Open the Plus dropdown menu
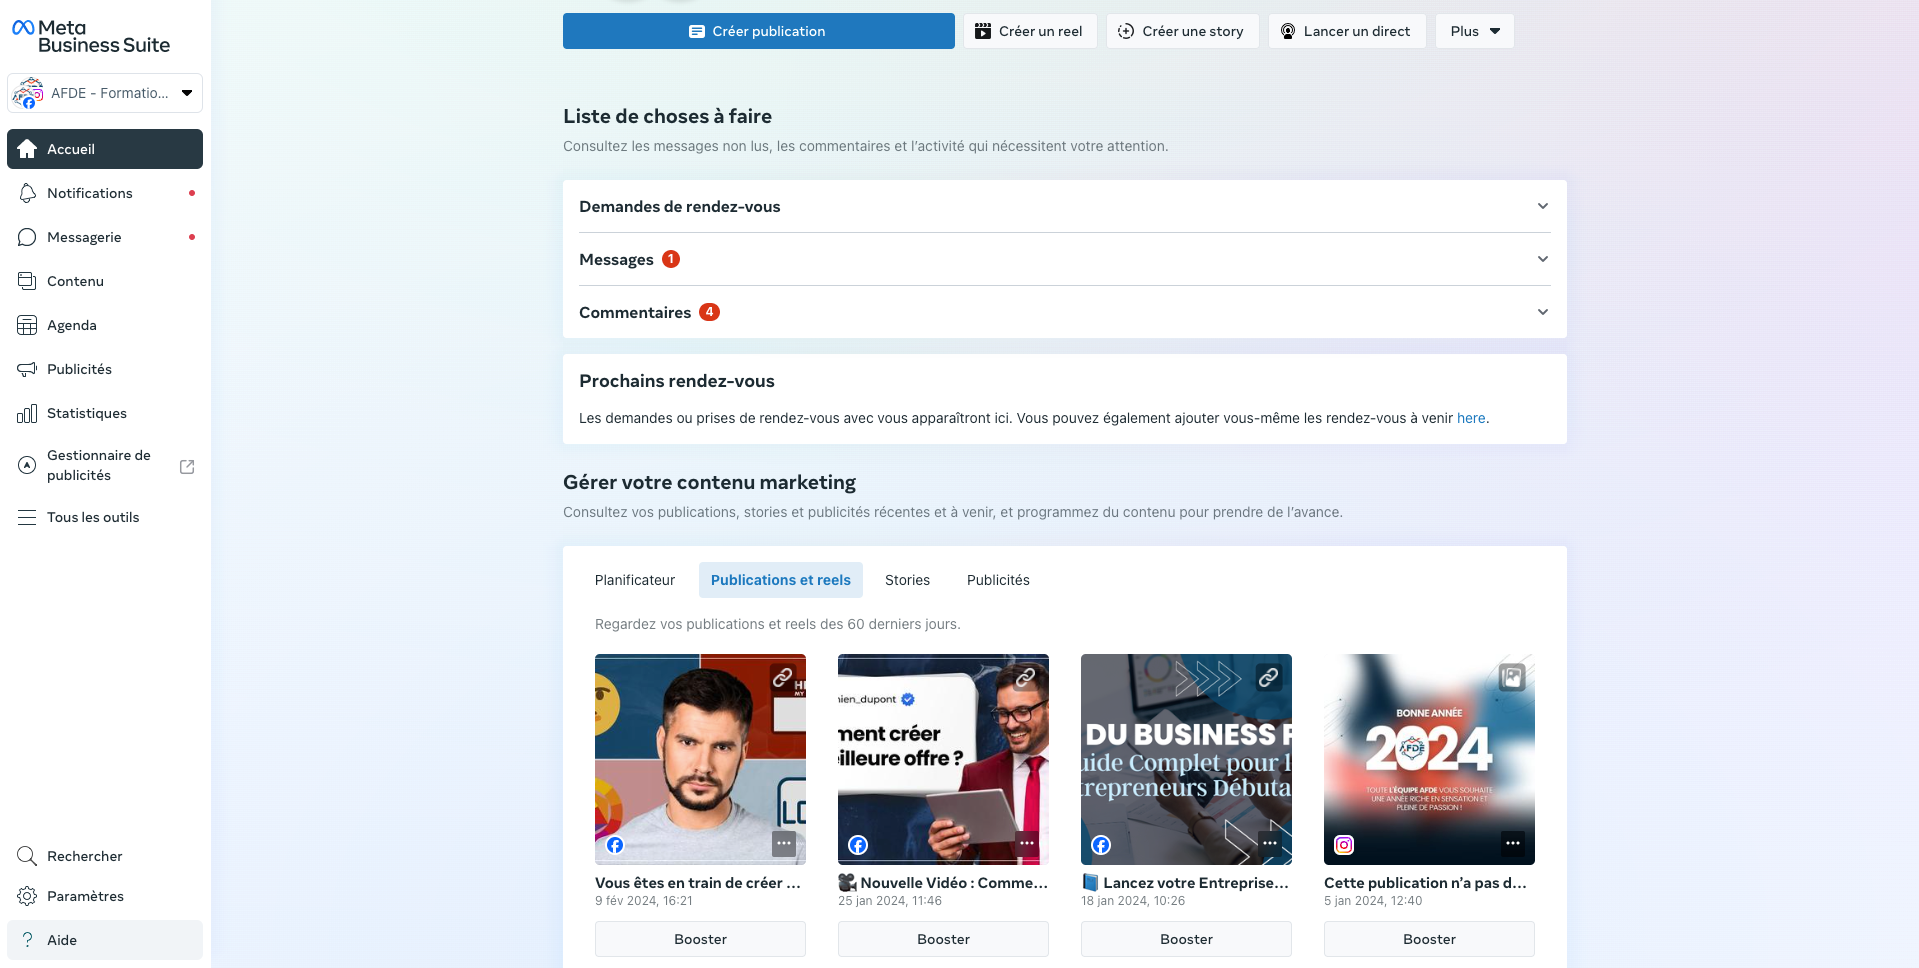Image resolution: width=1919 pixels, height=968 pixels. [1473, 31]
